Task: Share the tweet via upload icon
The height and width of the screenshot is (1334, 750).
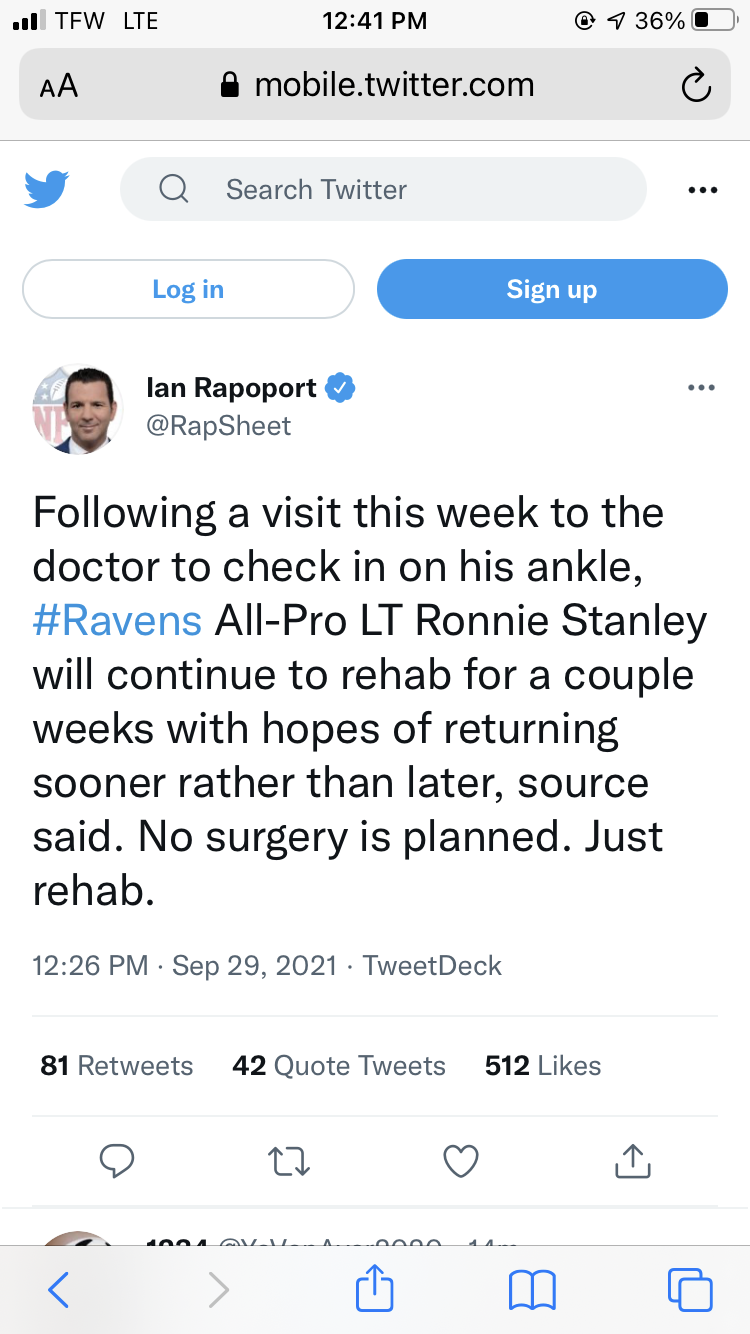Action: coord(632,1160)
